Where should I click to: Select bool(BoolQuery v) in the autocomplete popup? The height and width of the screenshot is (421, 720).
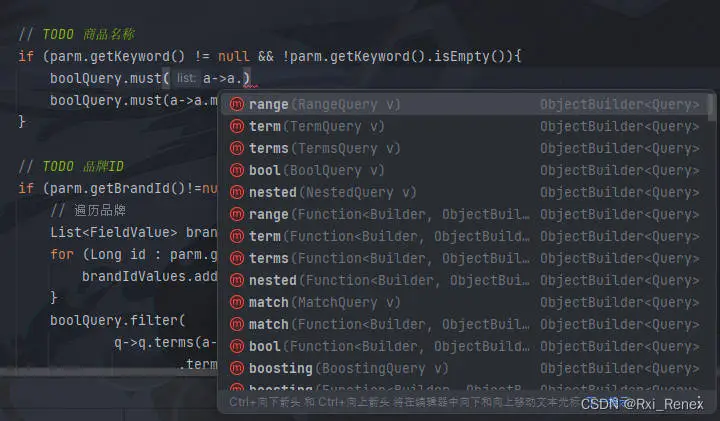tap(465, 170)
